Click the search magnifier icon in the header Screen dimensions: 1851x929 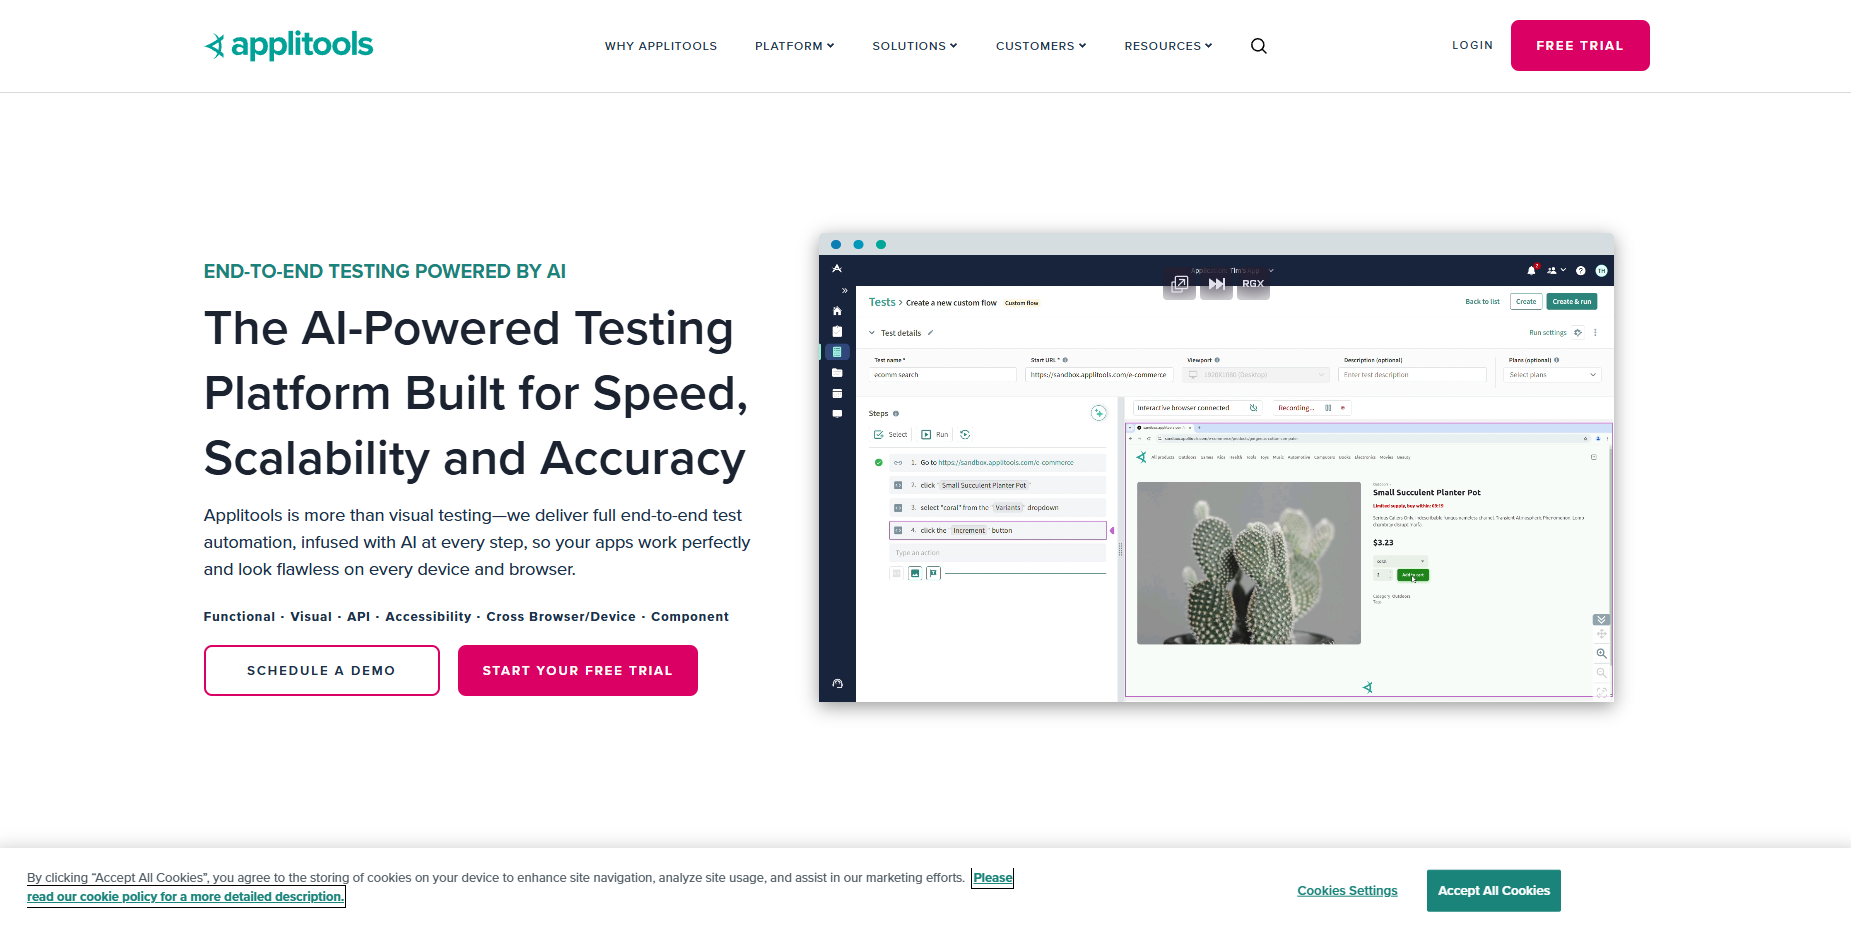[1258, 46]
